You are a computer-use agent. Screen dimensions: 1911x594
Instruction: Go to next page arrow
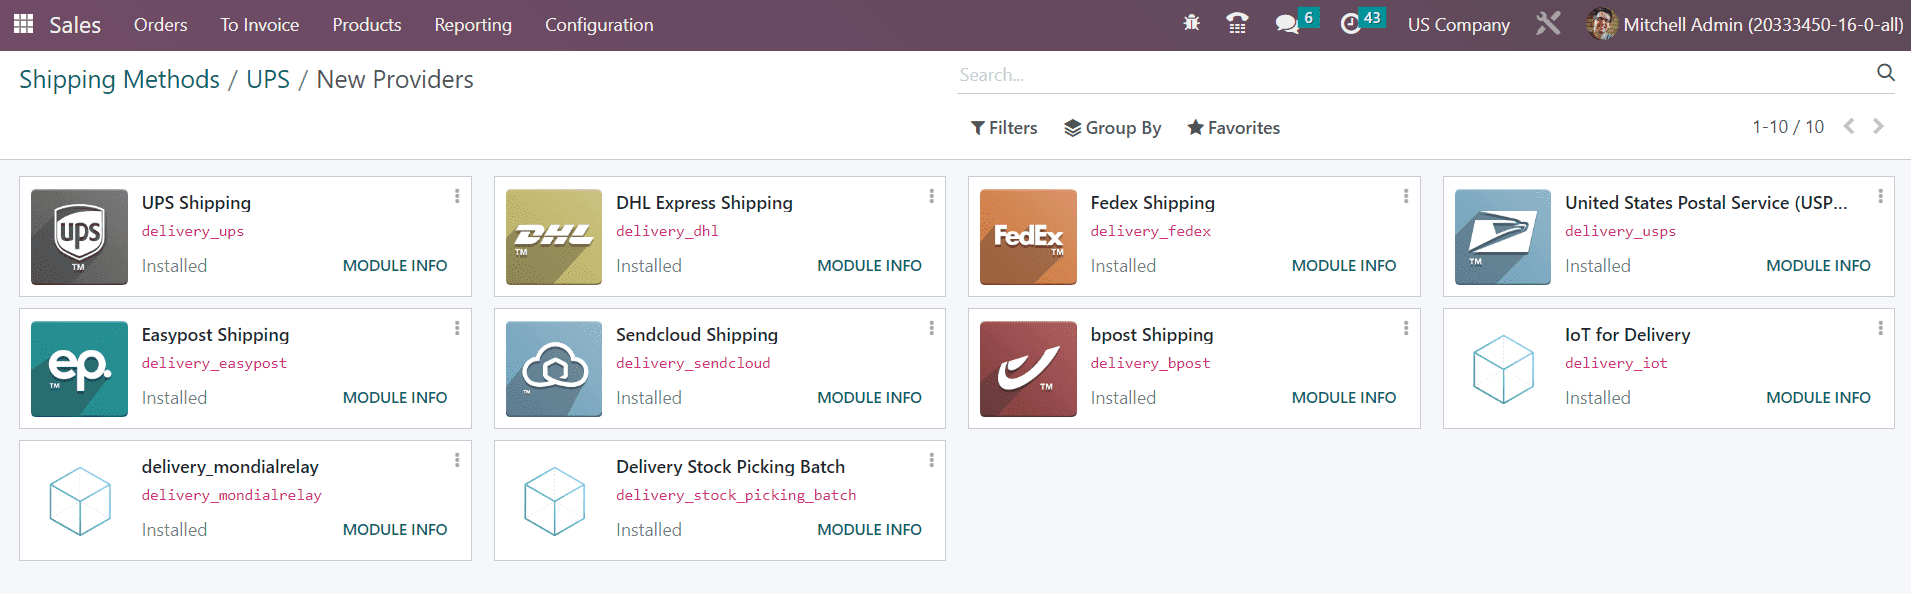pyautogui.click(x=1878, y=127)
